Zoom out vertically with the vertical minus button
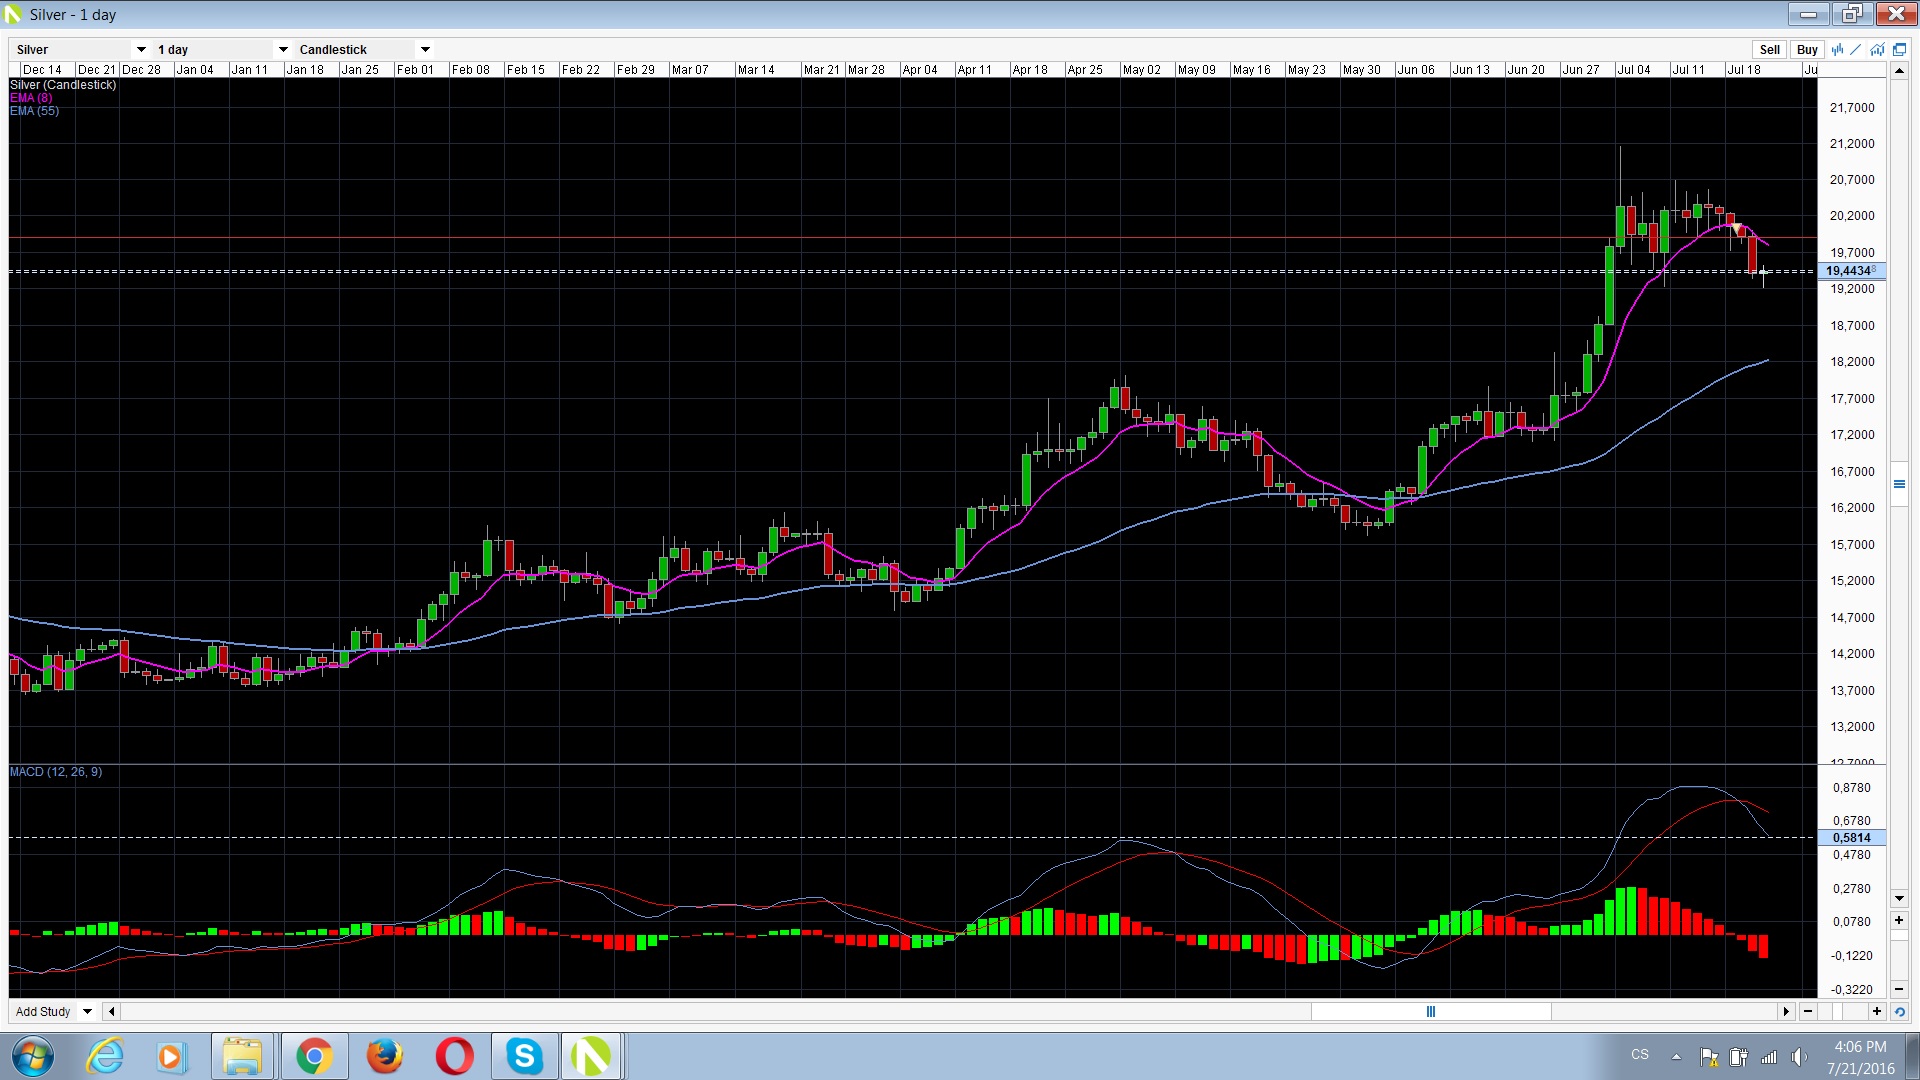This screenshot has height=1080, width=1920. [1899, 990]
